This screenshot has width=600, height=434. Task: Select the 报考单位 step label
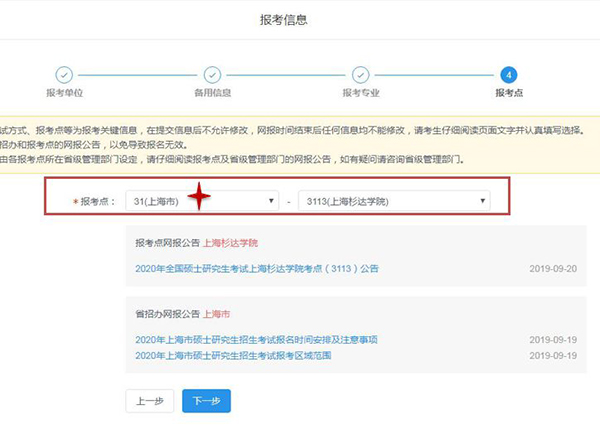click(64, 95)
